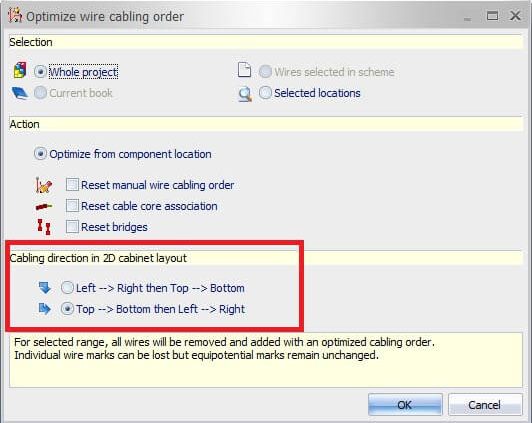Screen dimensions: 532x423
Task: Choose the Selected locations radio option
Action: [265, 92]
